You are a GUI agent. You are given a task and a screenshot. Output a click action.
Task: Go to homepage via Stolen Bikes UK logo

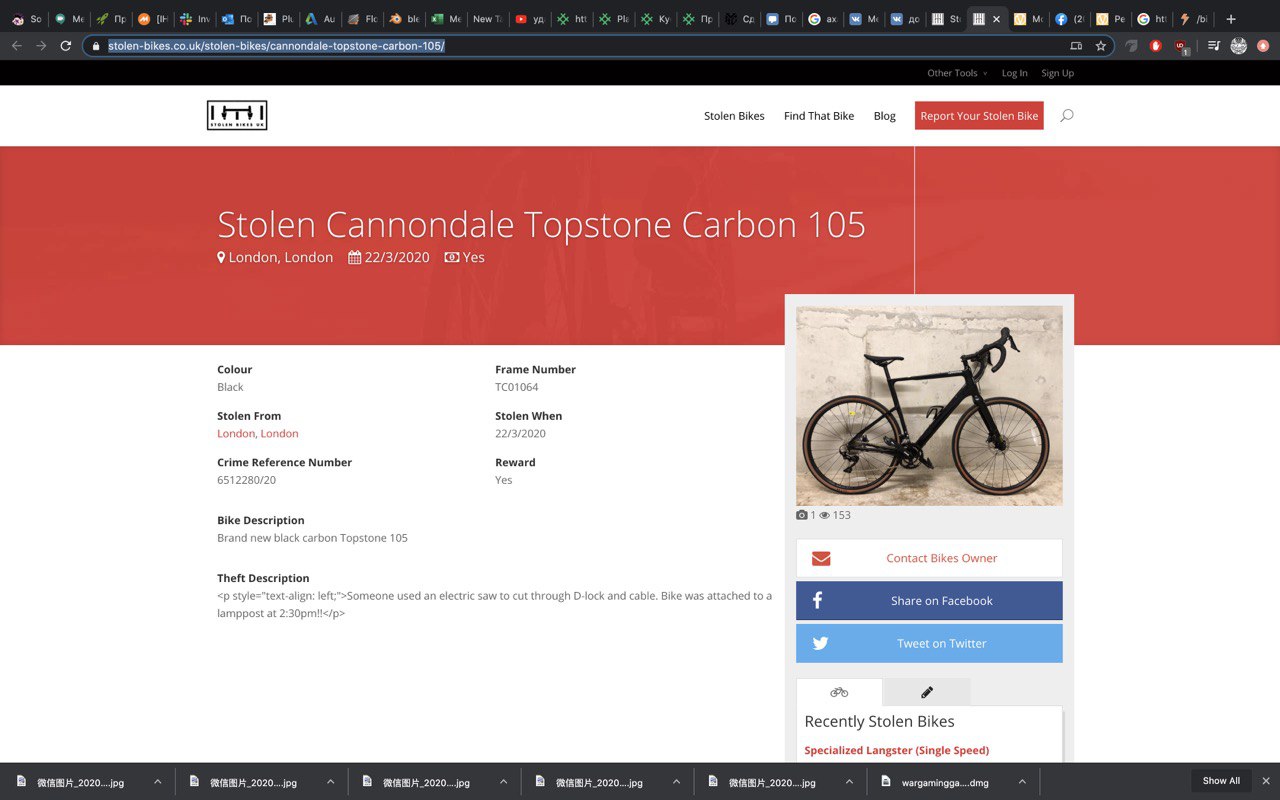[x=237, y=115]
